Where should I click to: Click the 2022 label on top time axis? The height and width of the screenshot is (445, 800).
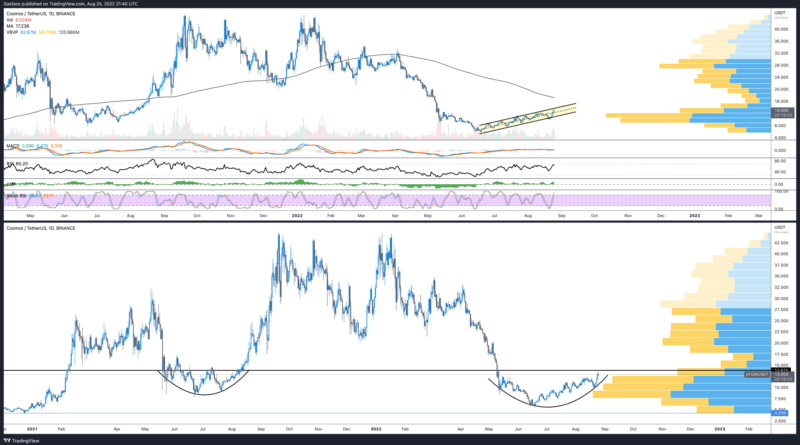pyautogui.click(x=295, y=215)
